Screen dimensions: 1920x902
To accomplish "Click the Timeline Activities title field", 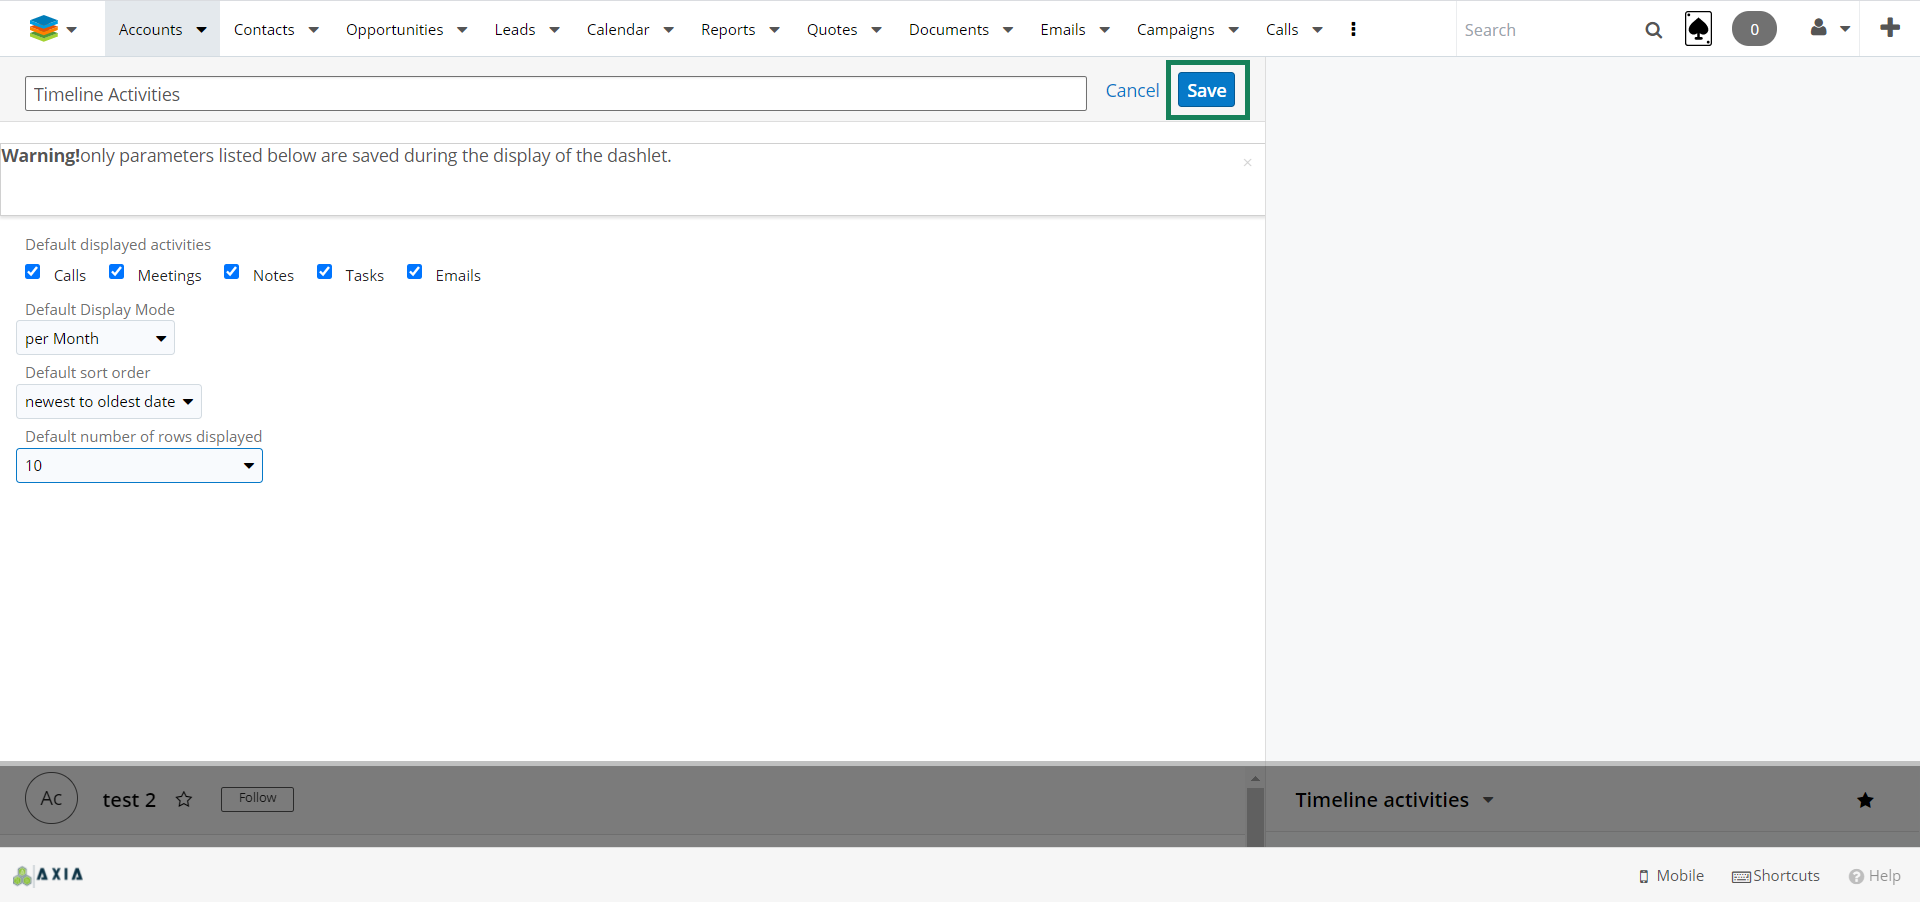I will (555, 94).
